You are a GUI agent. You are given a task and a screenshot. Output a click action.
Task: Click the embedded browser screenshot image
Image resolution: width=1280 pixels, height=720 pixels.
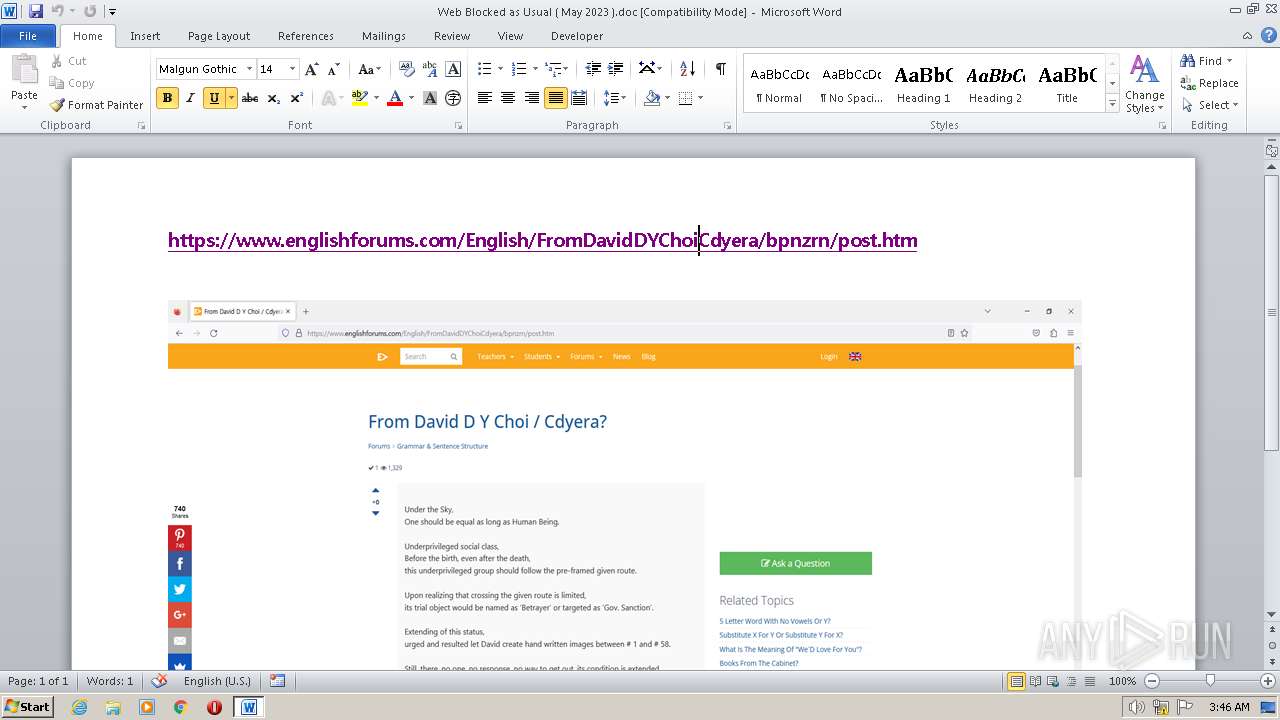point(625,485)
